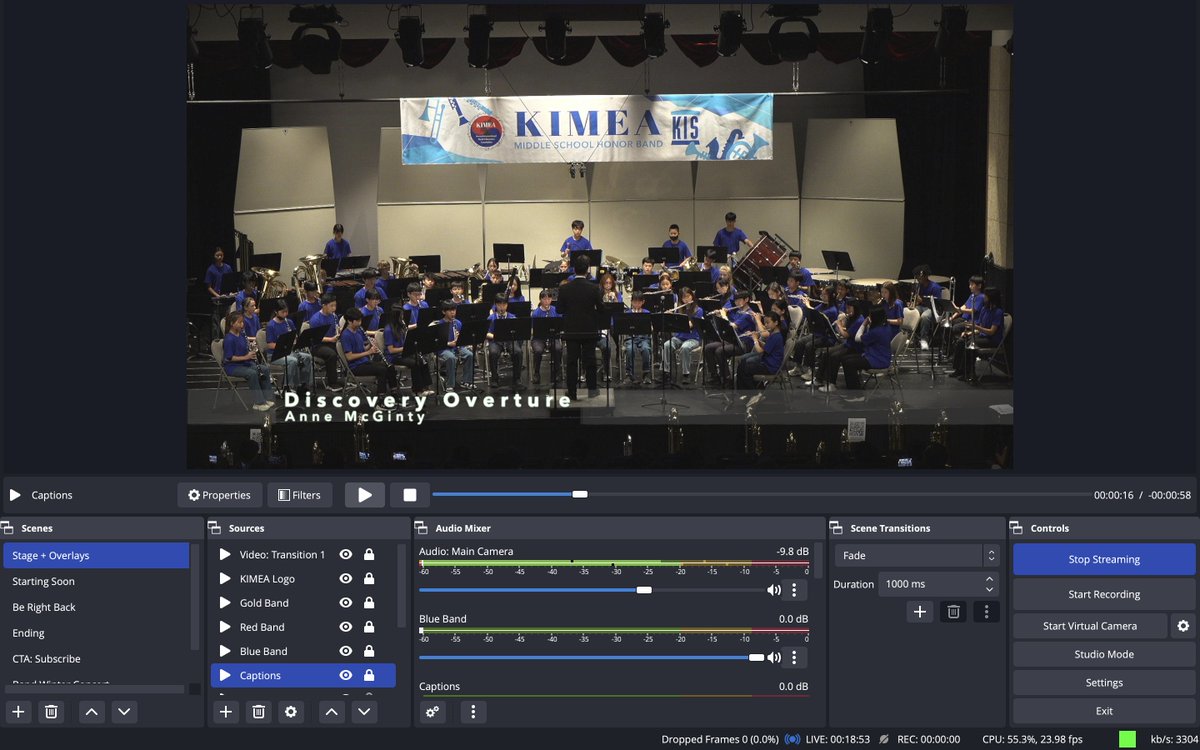The height and width of the screenshot is (750, 1200).
Task: Open source properties gear in Sources toolbar
Action: (x=291, y=712)
